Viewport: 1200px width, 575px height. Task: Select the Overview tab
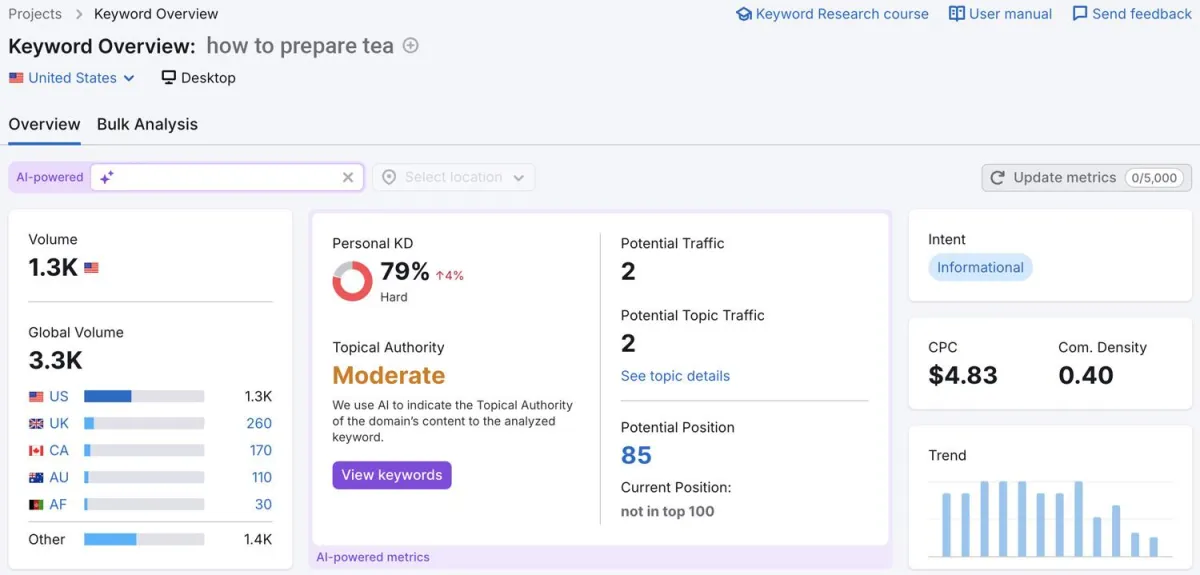[44, 124]
